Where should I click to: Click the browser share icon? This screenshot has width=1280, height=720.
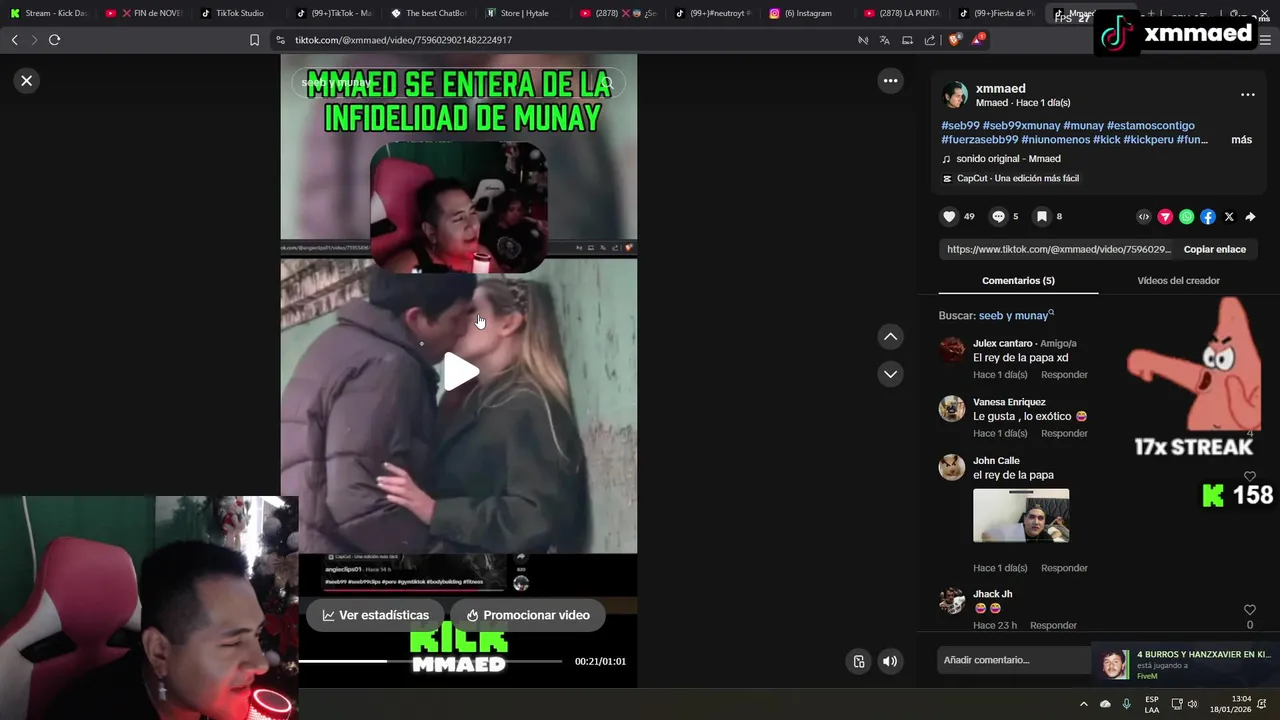tap(930, 40)
